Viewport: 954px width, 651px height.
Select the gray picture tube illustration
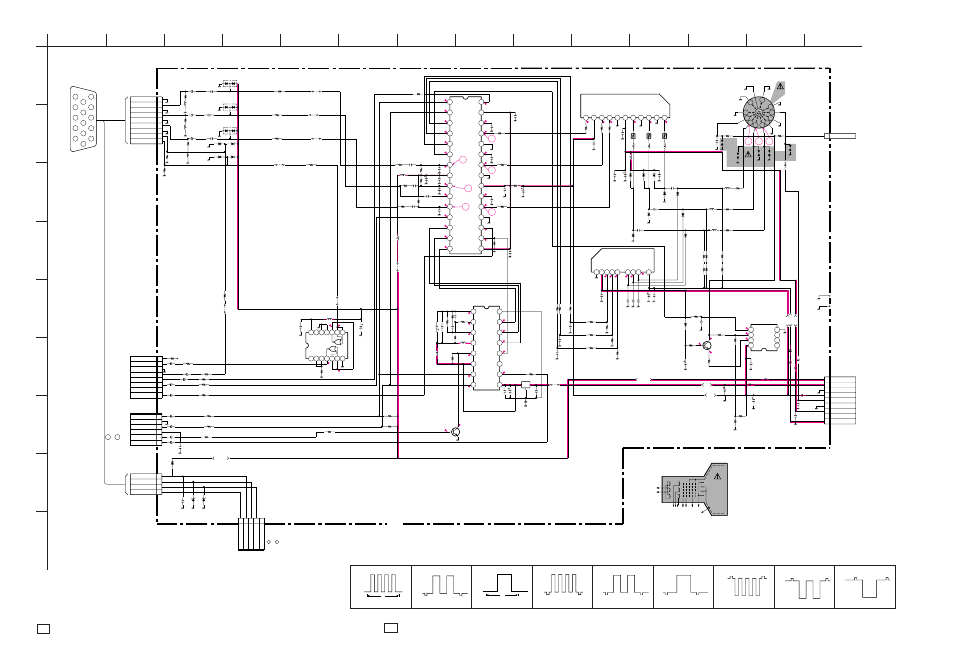(695, 489)
